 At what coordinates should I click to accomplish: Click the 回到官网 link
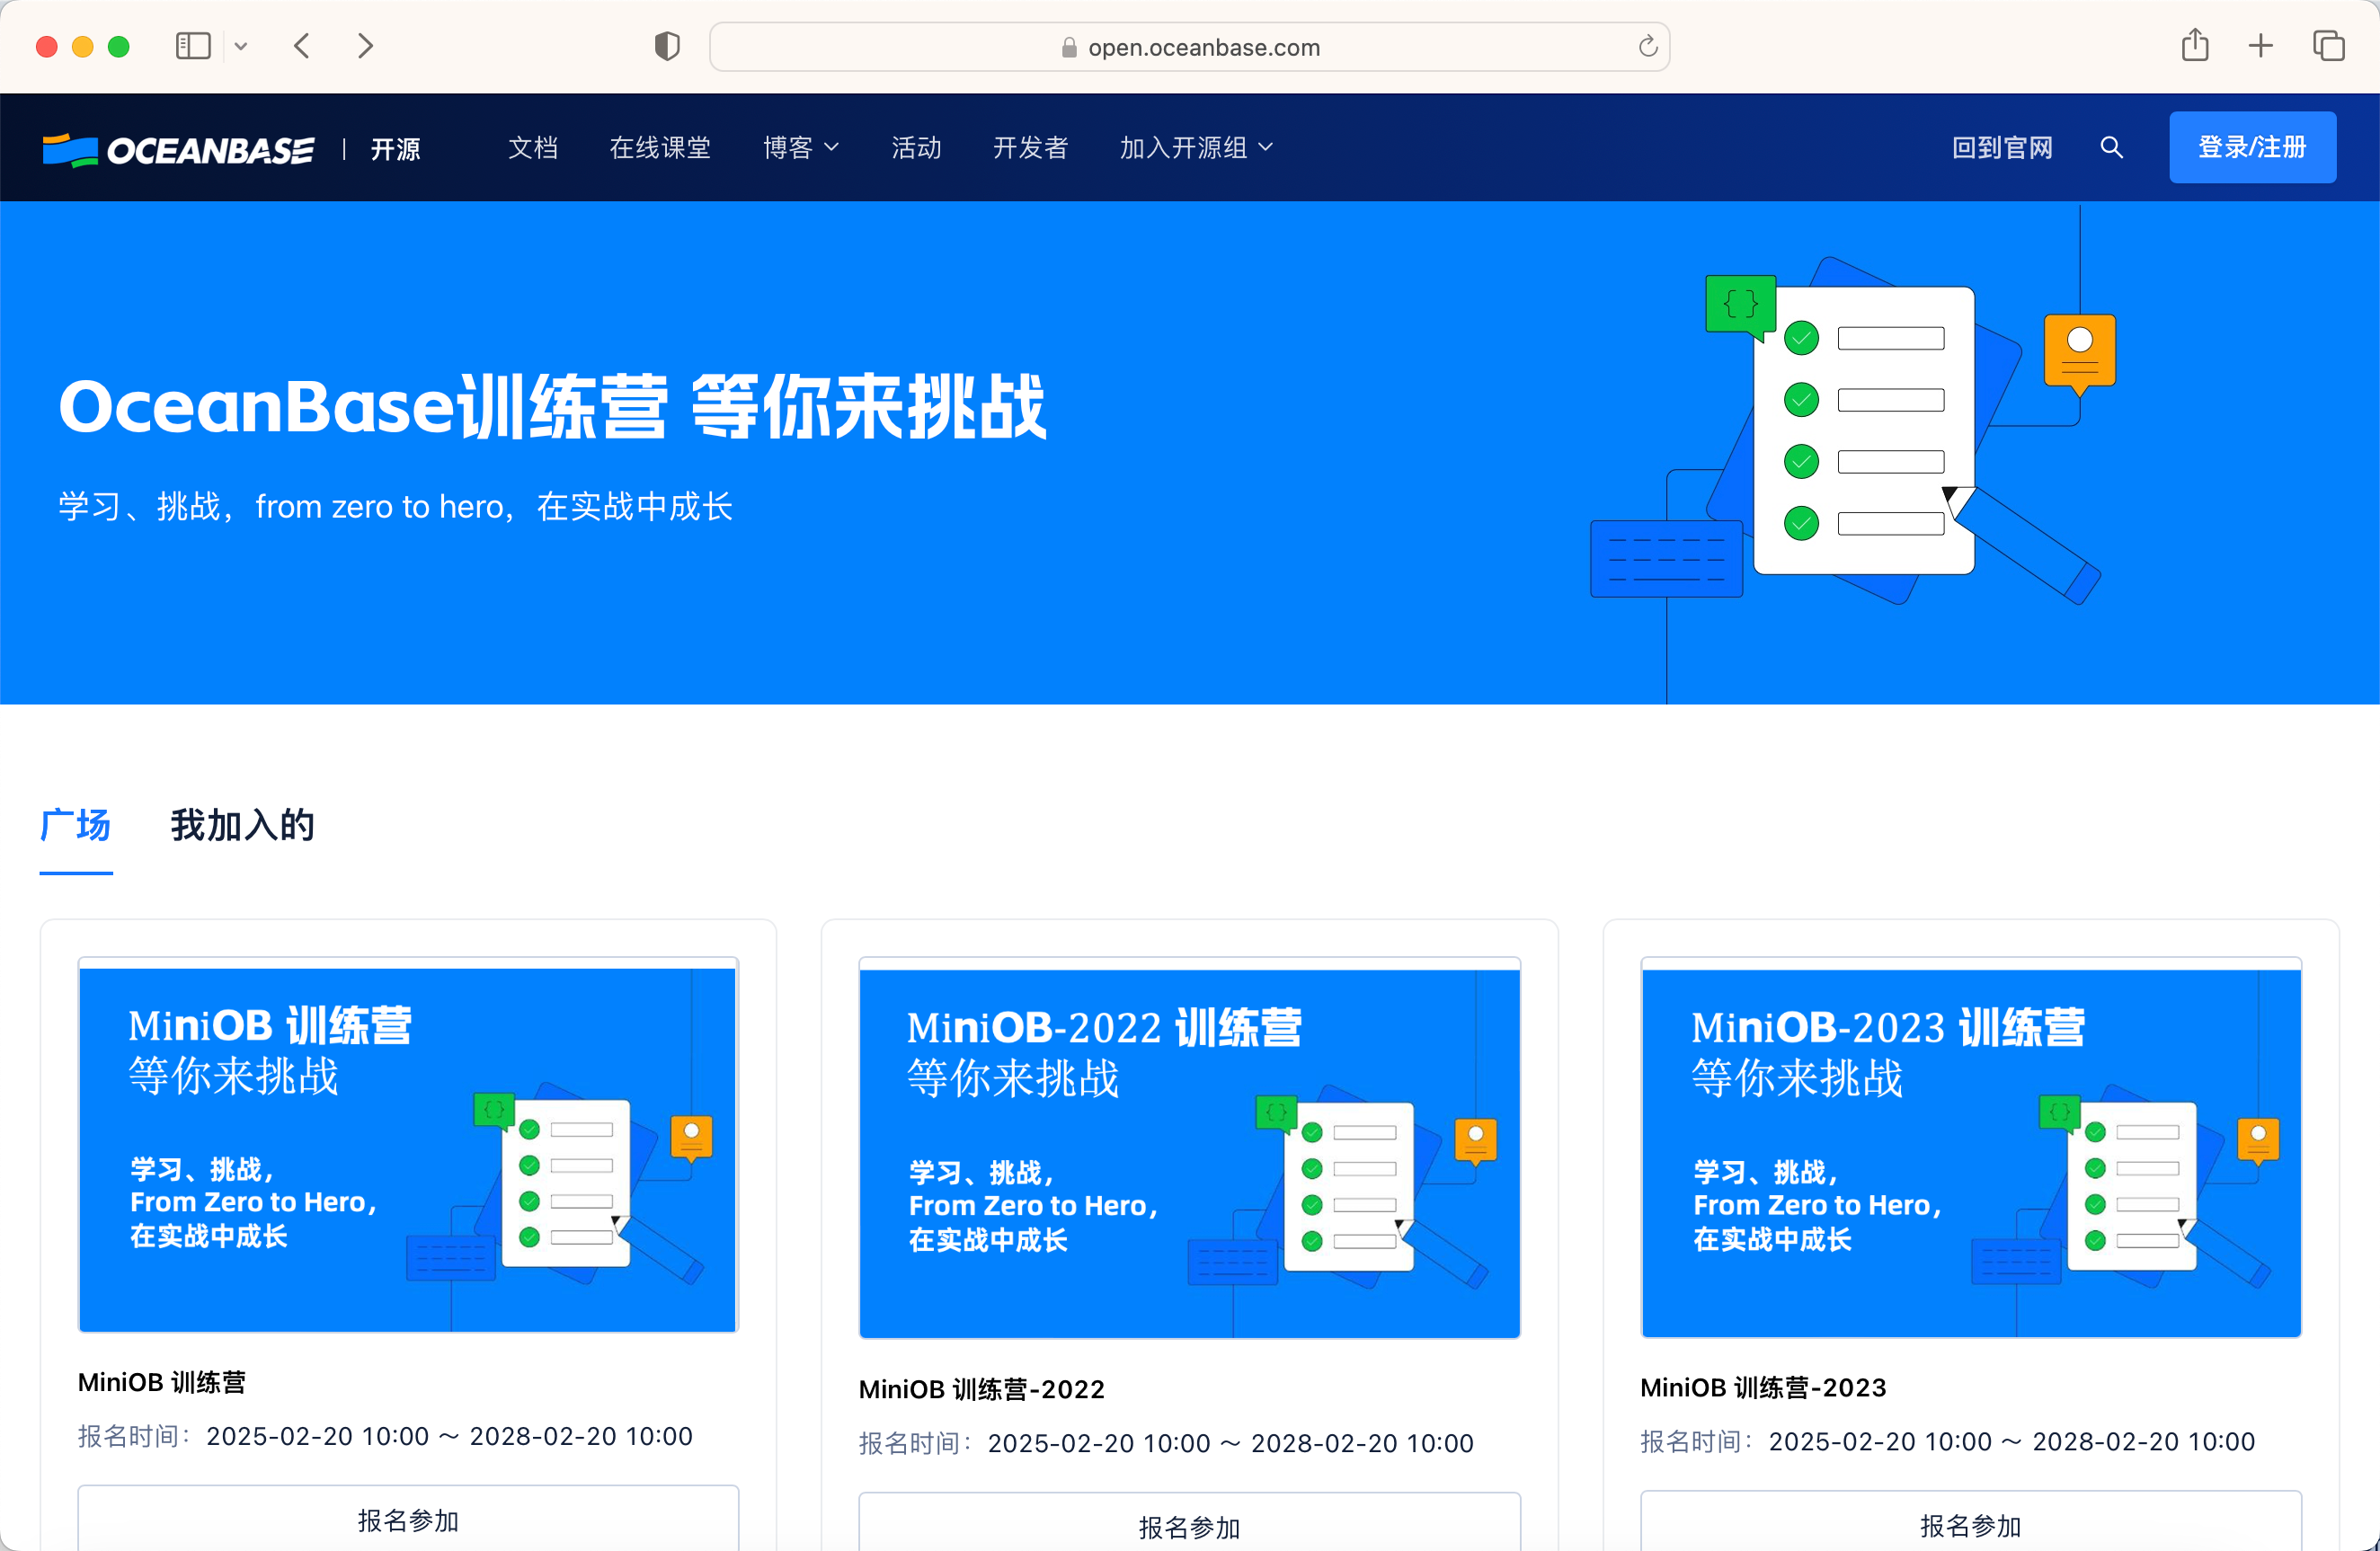2002,148
